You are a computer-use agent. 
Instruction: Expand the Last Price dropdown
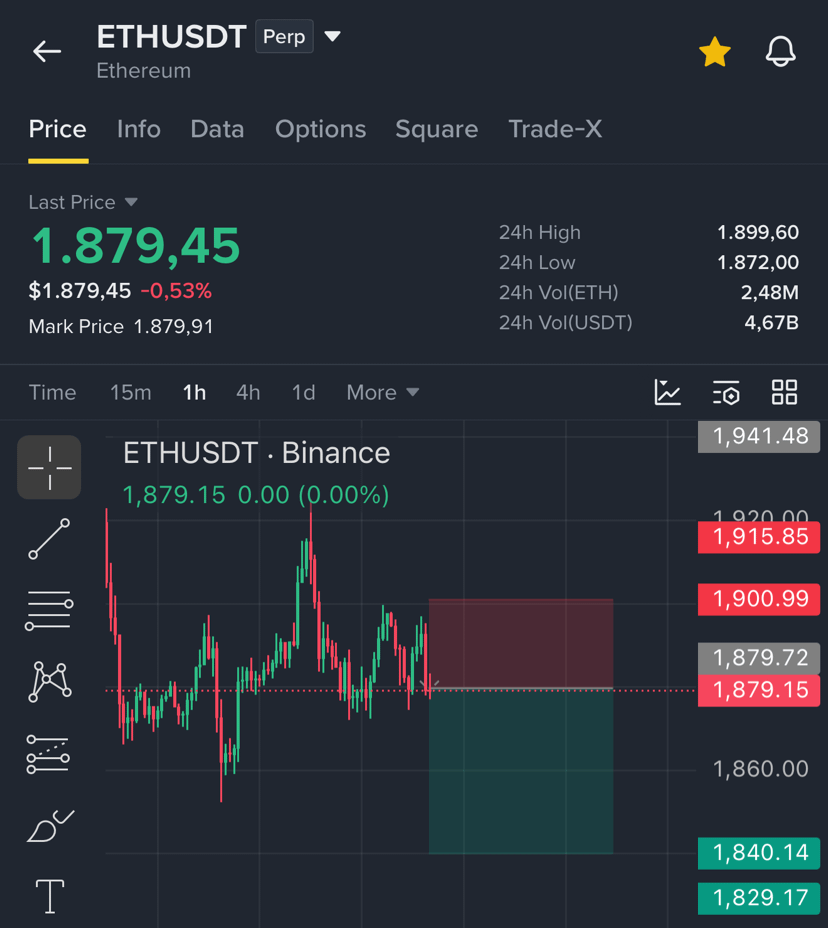pos(83,202)
